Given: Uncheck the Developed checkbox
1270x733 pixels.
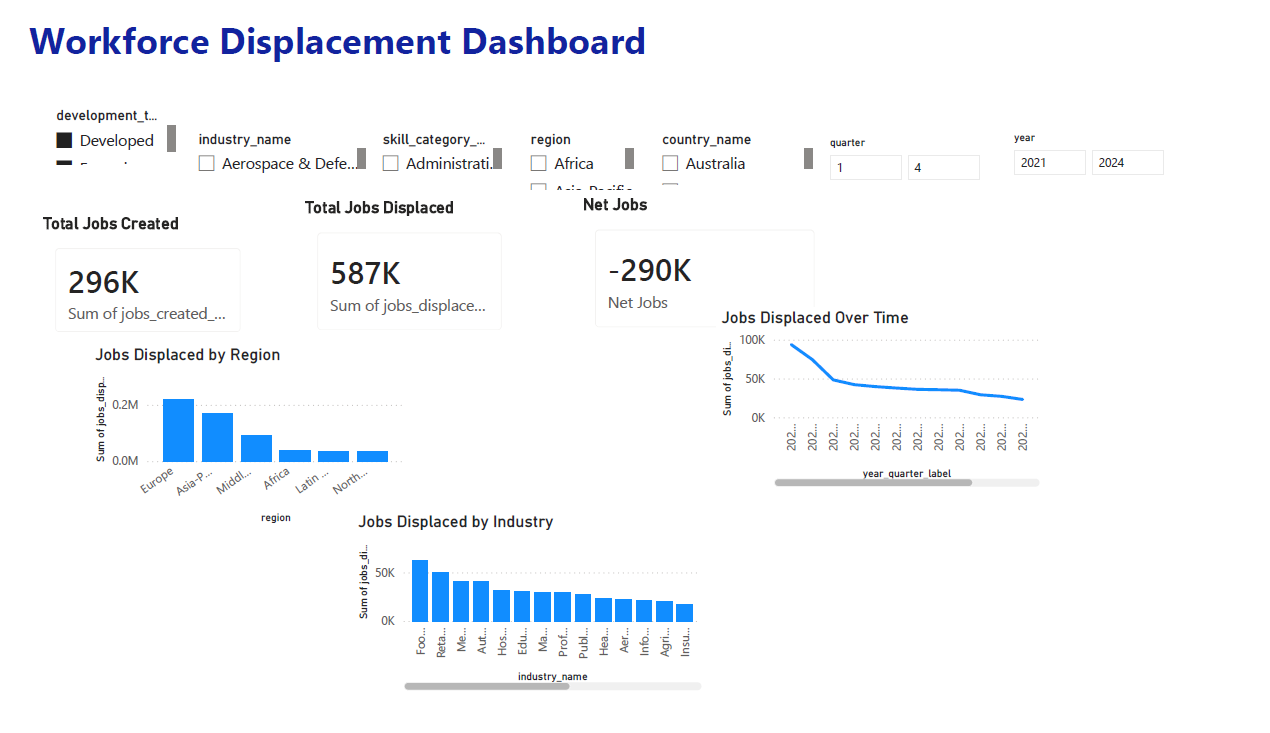Looking at the screenshot, I should click(64, 141).
